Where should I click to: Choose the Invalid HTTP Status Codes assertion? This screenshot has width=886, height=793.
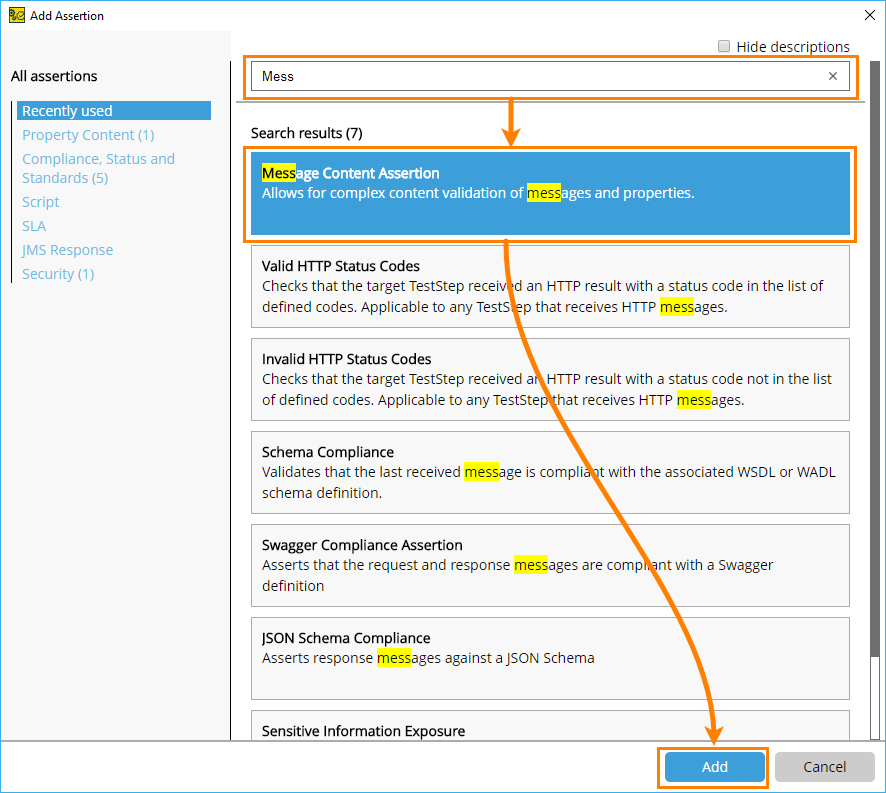(550, 380)
